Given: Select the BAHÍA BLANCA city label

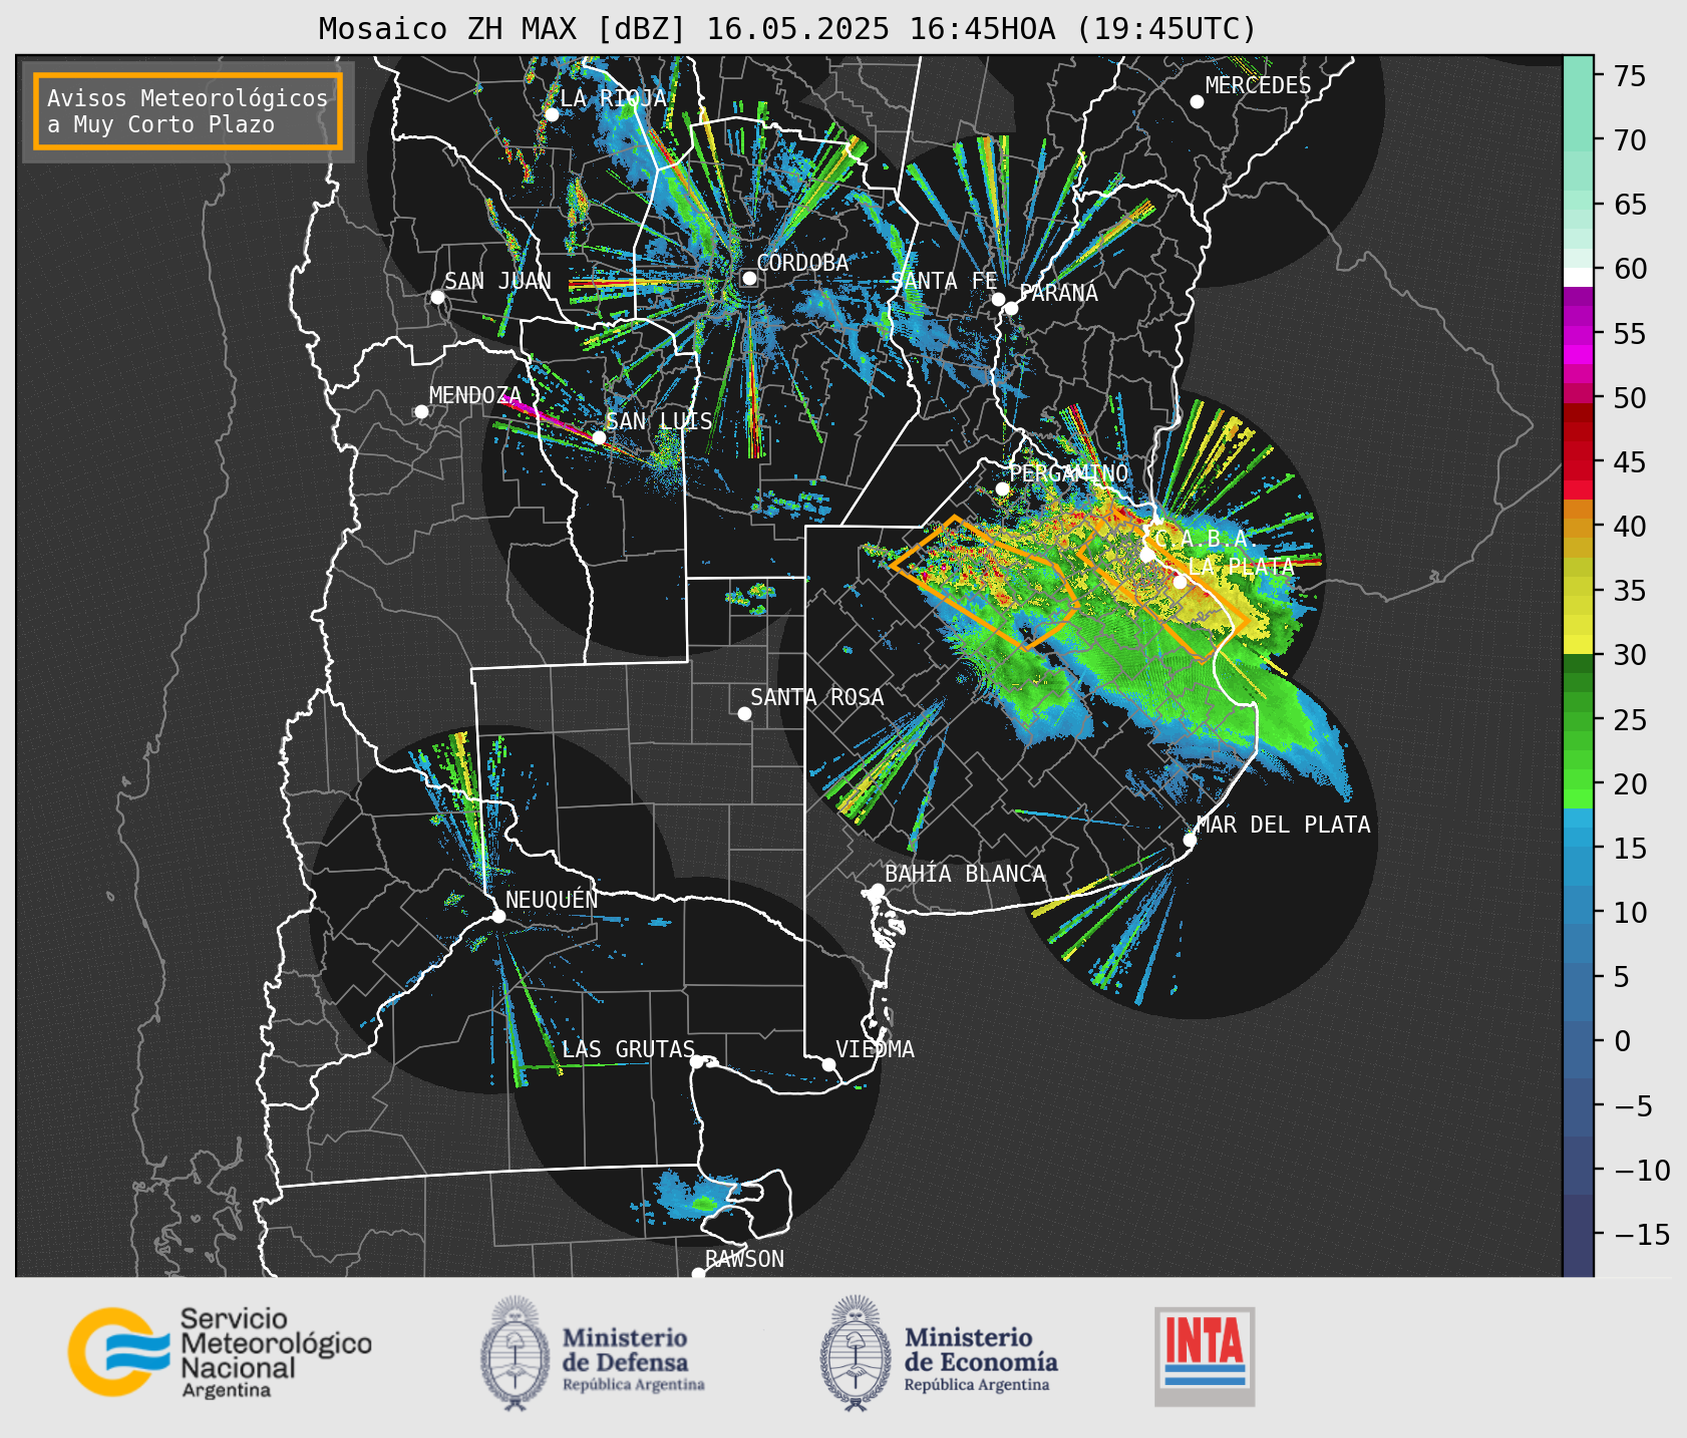Looking at the screenshot, I should pos(965,875).
